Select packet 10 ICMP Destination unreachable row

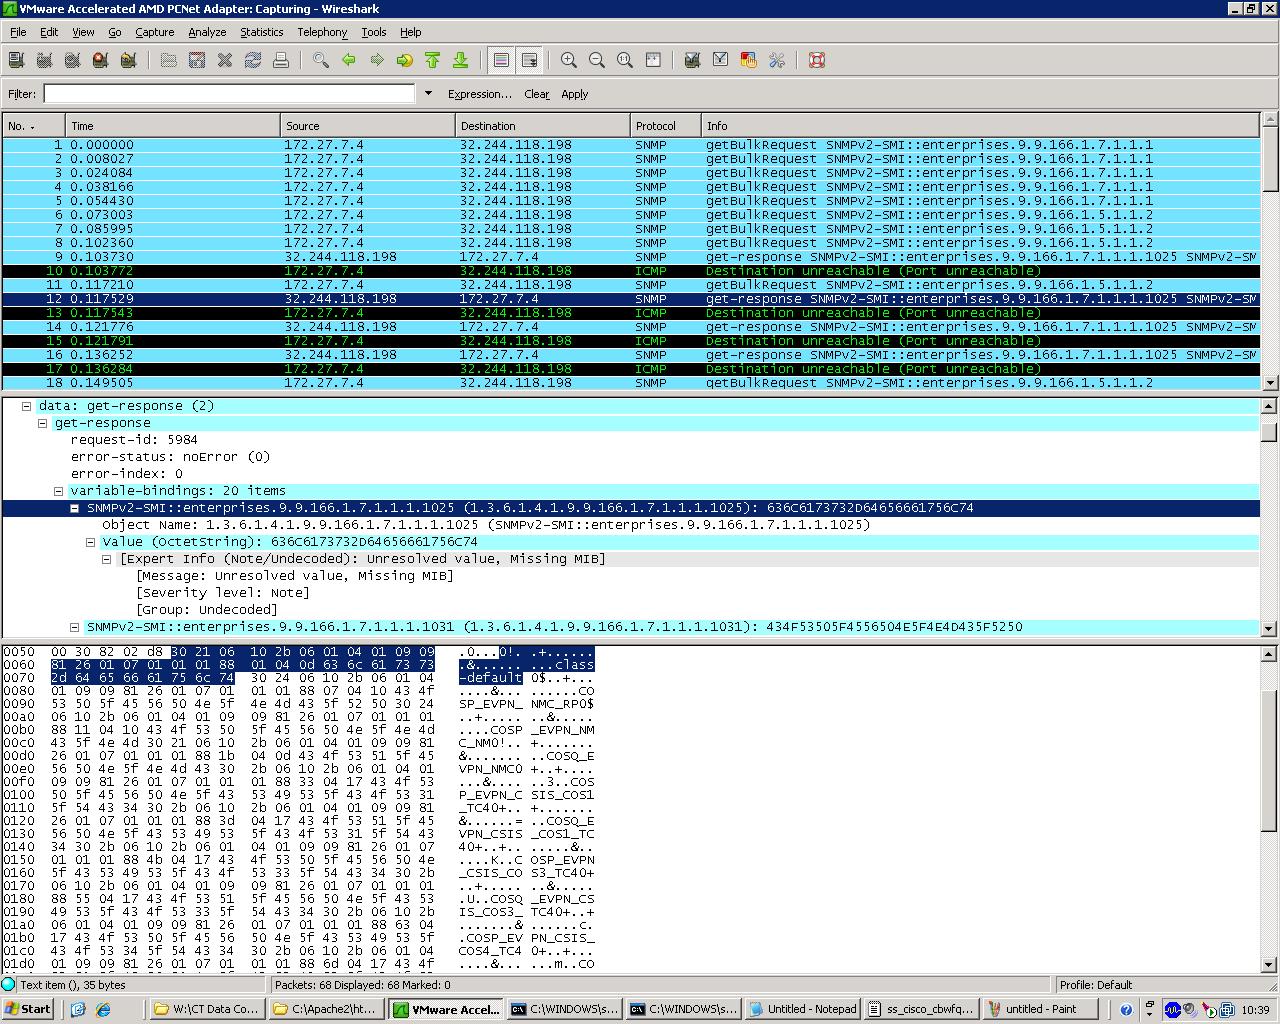pyautogui.click(x=630, y=271)
